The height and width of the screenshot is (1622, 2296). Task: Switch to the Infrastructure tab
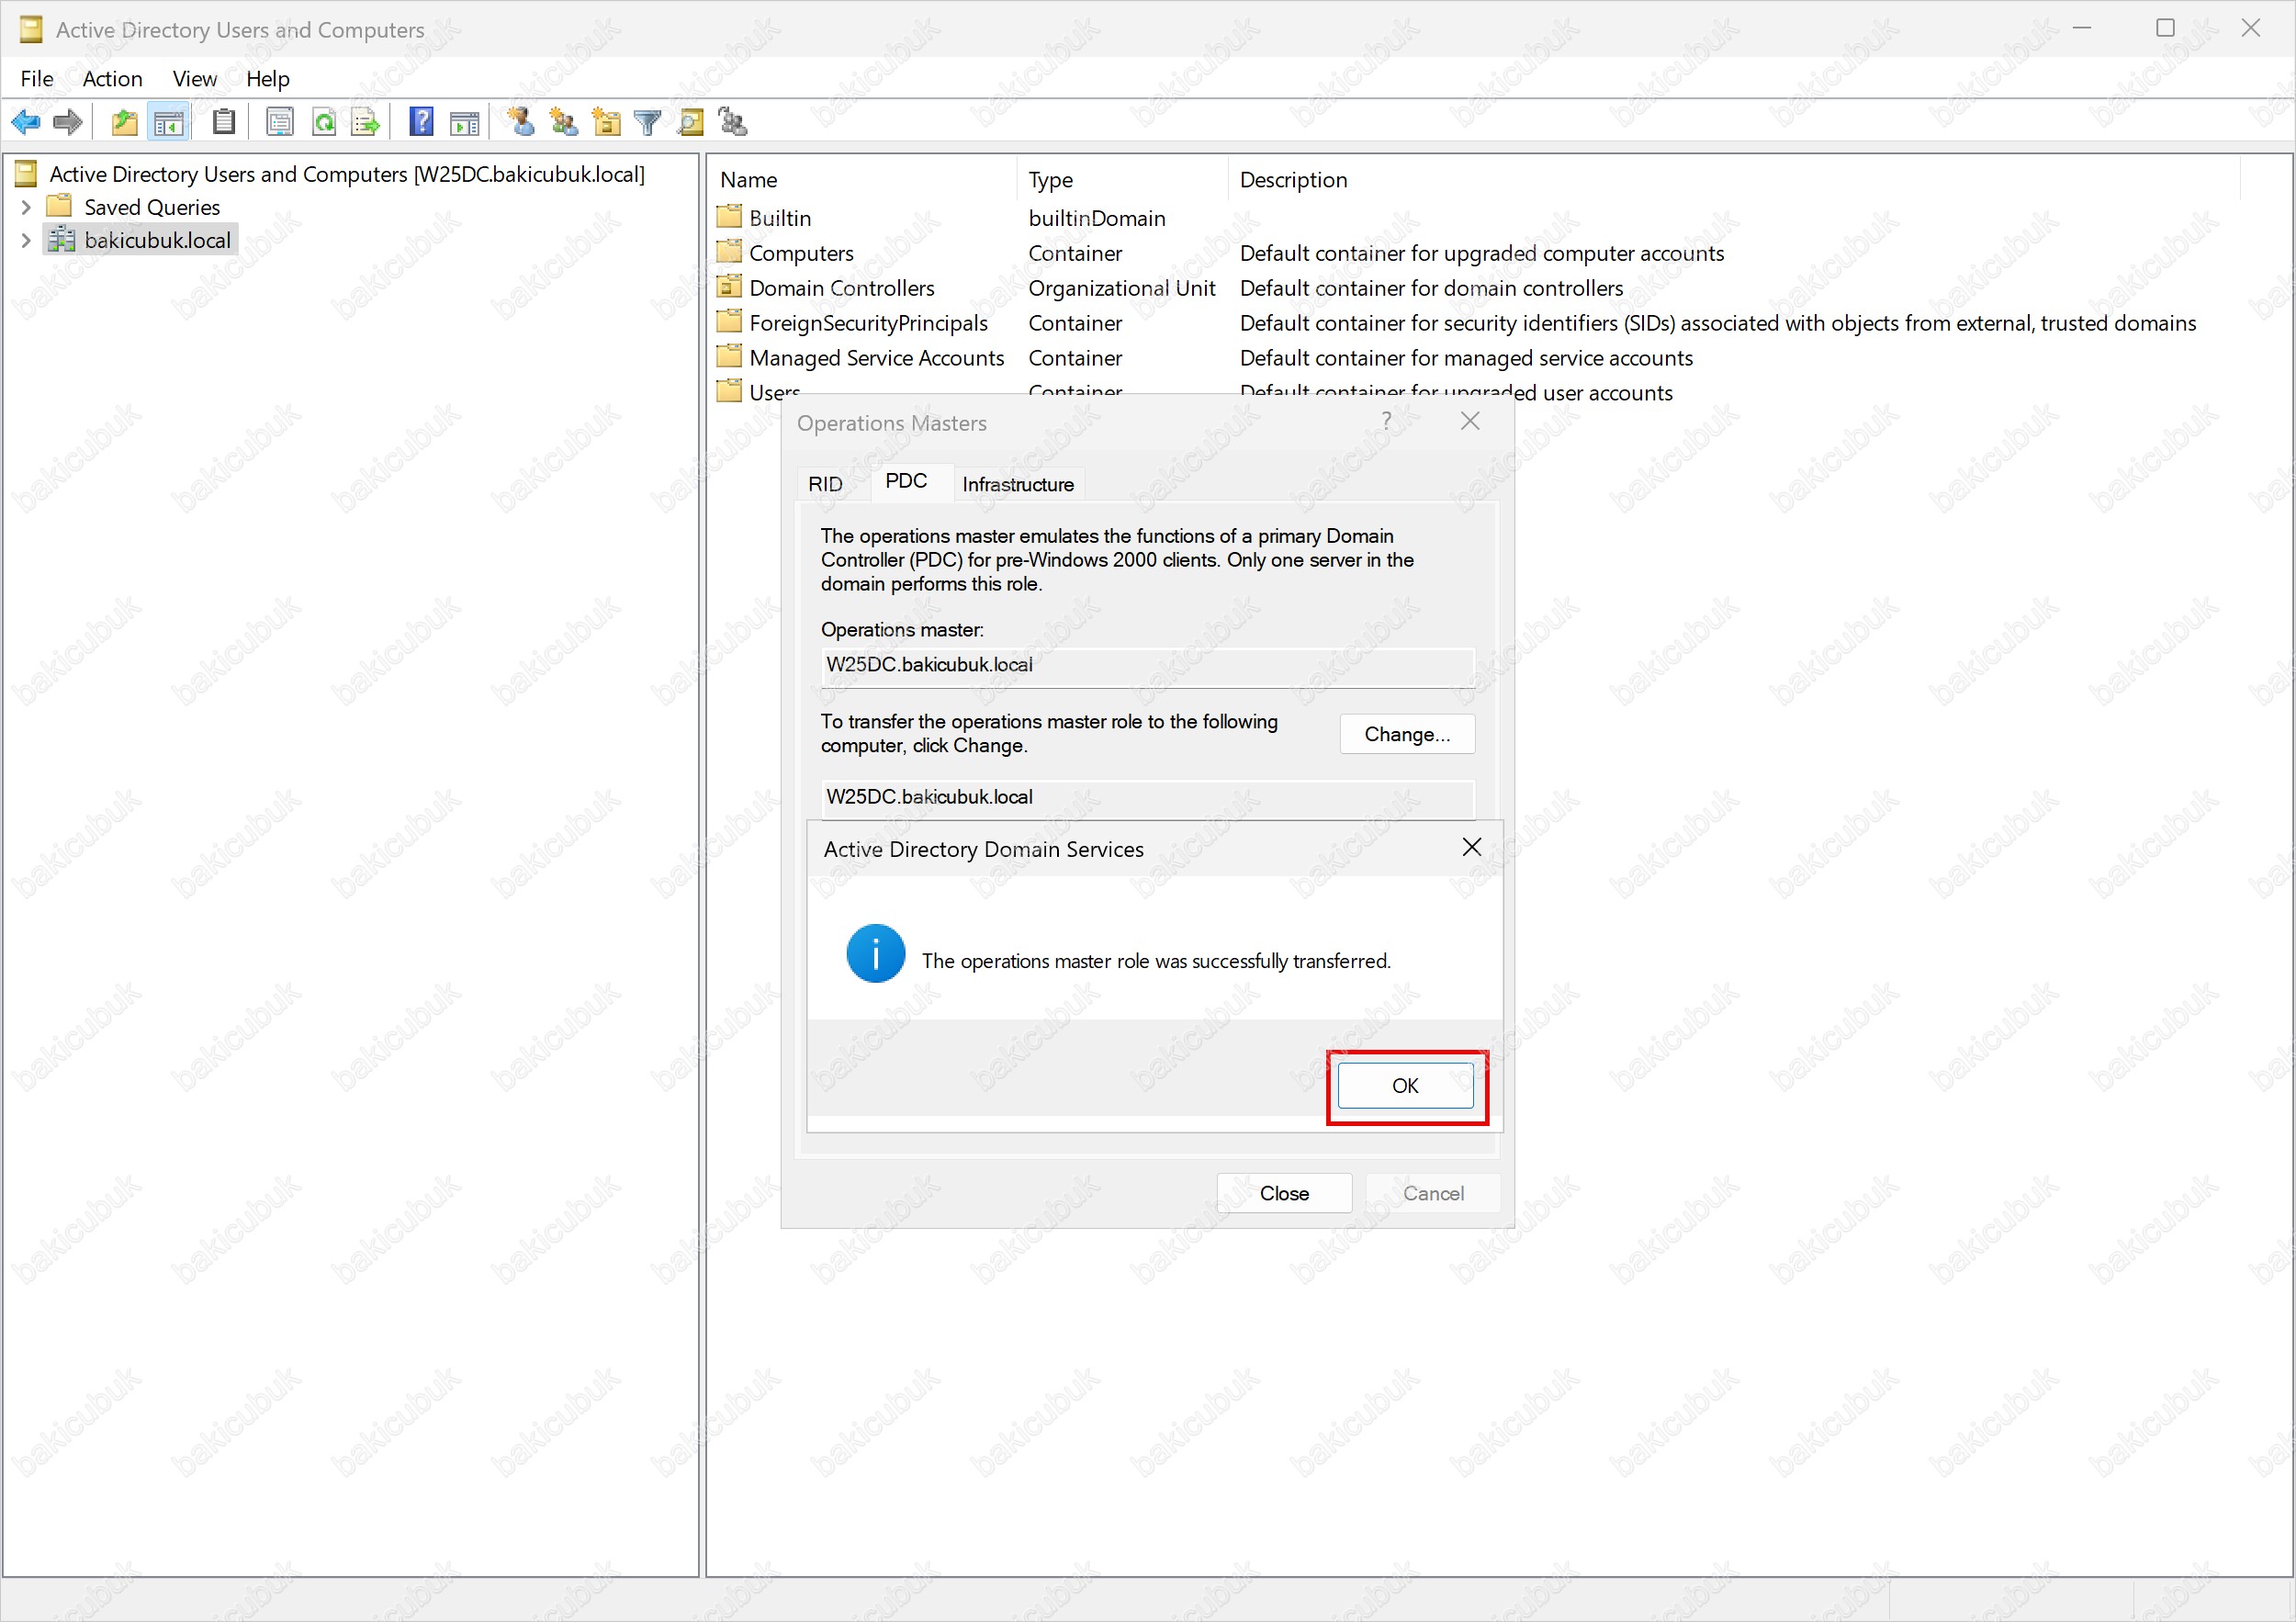[x=1018, y=484]
